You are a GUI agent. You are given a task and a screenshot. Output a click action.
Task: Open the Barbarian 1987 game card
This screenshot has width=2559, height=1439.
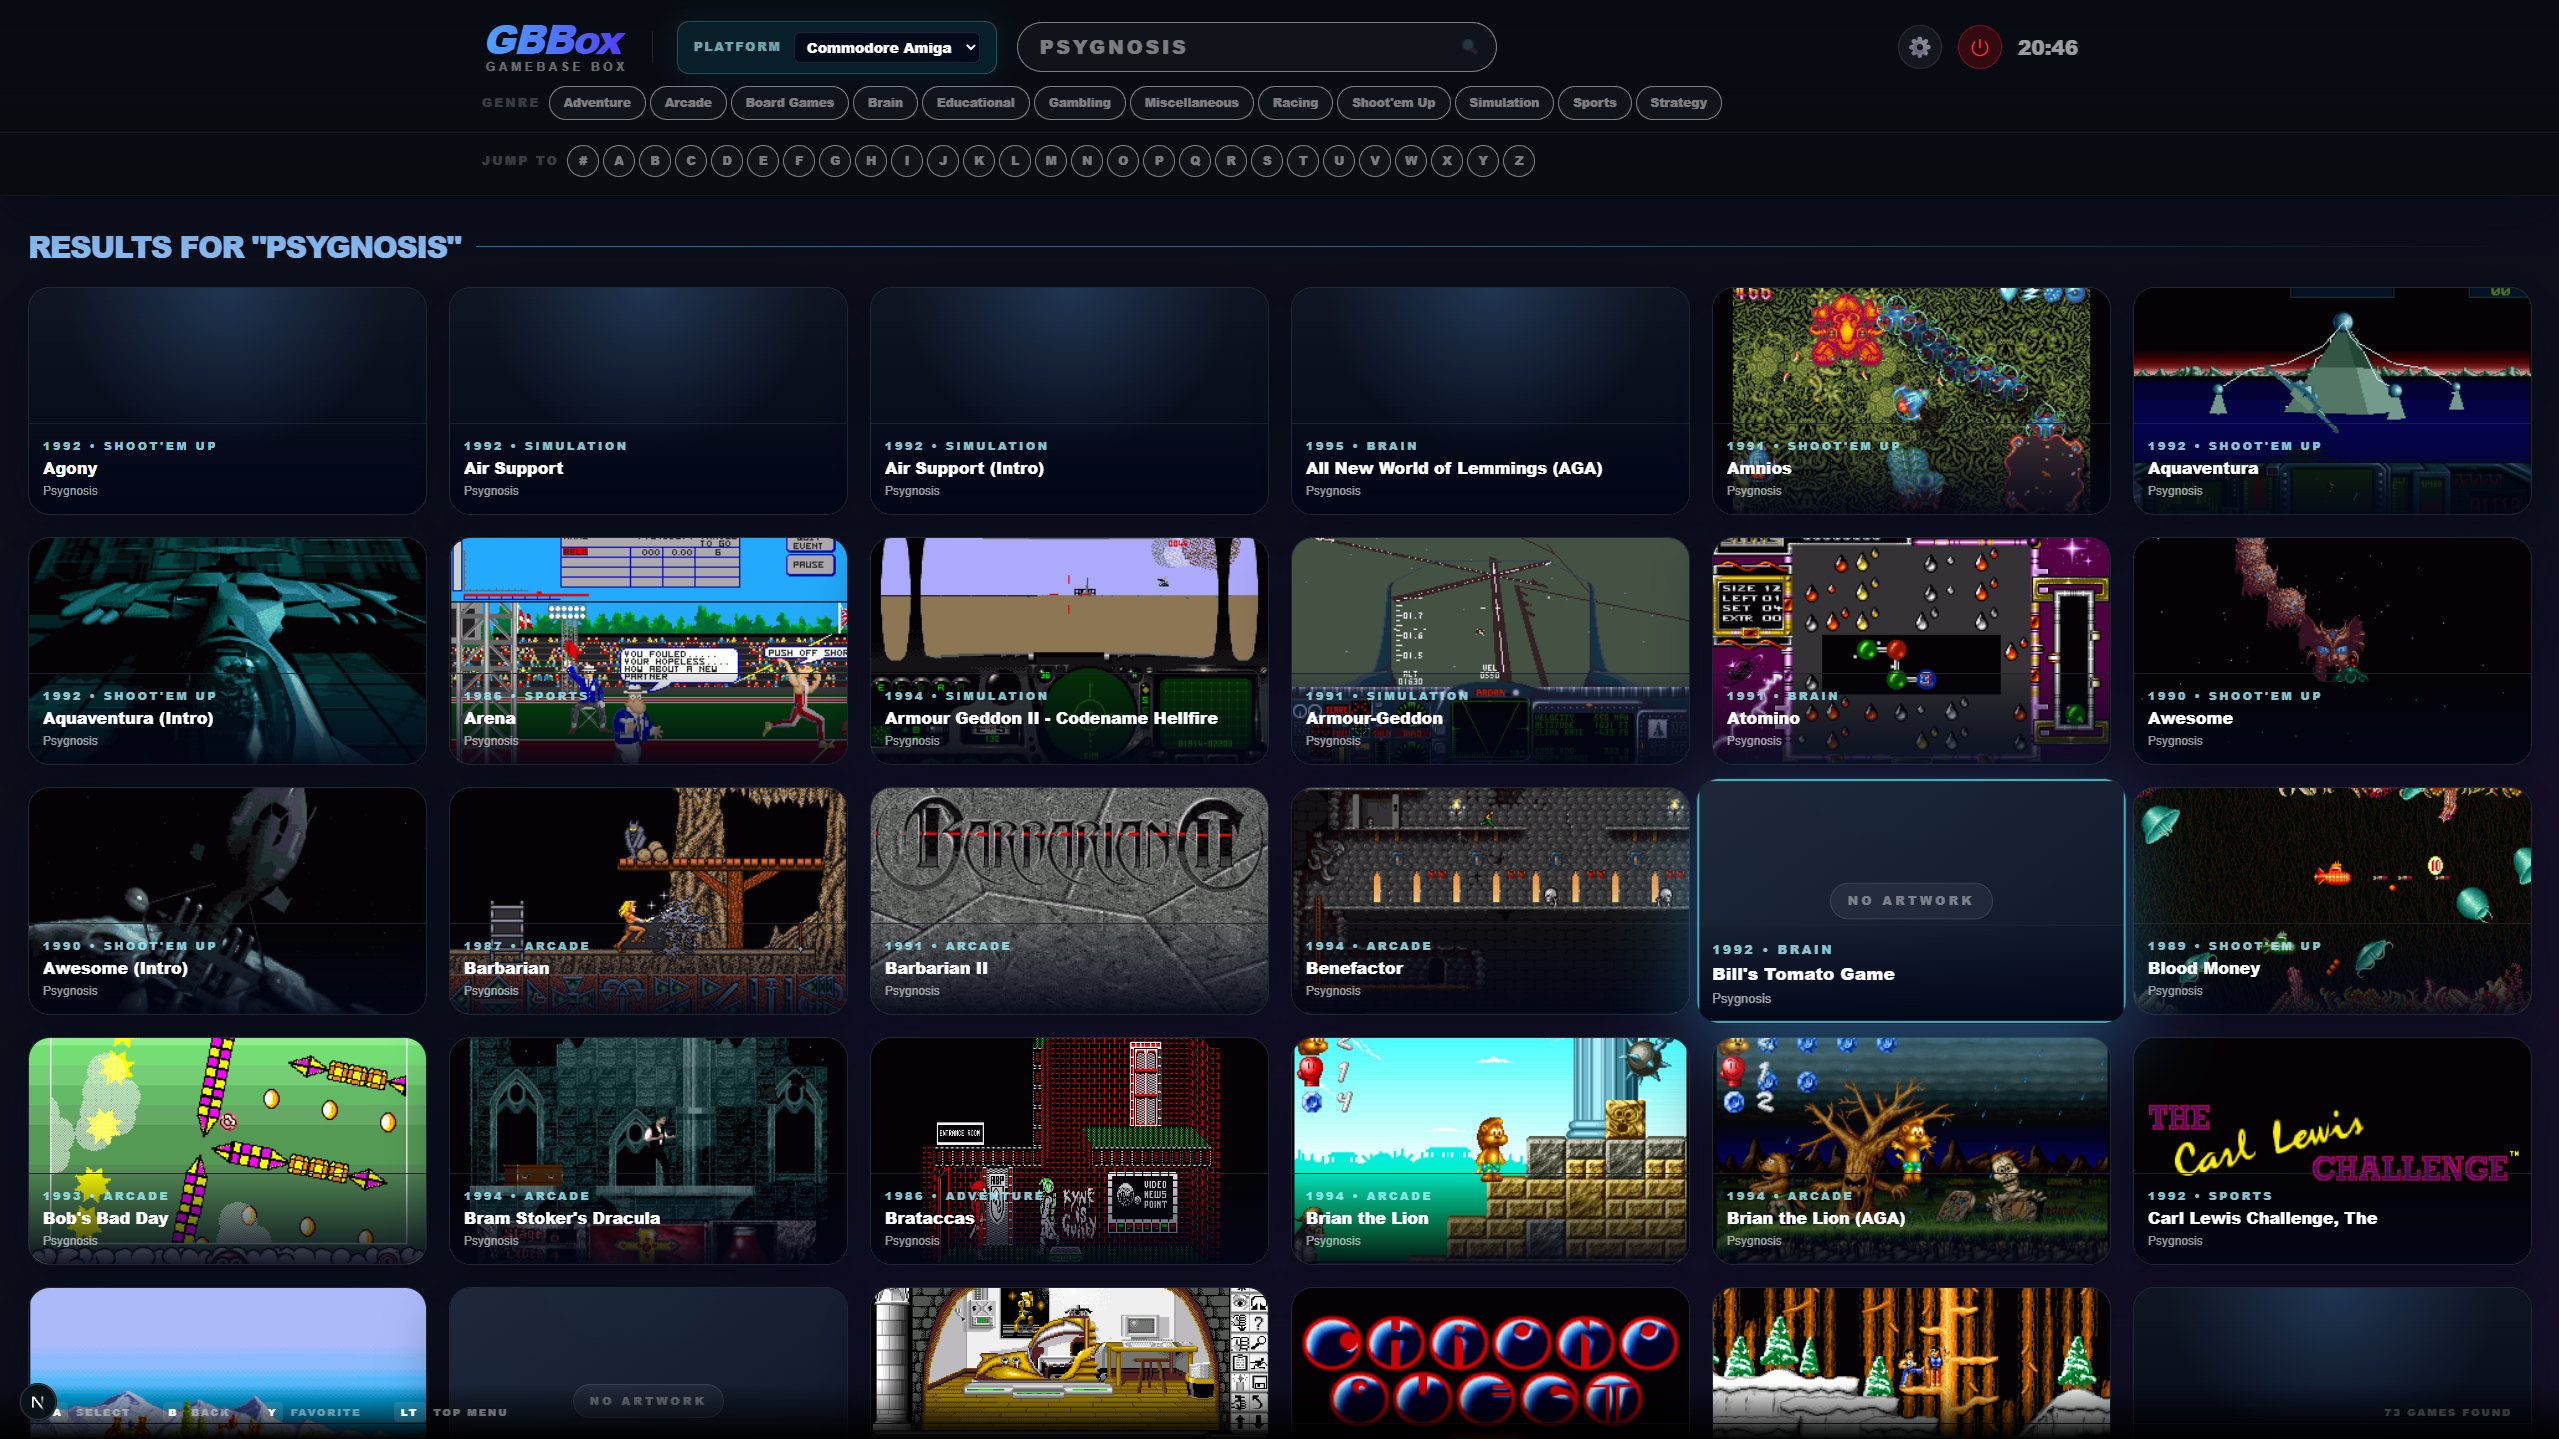point(648,901)
